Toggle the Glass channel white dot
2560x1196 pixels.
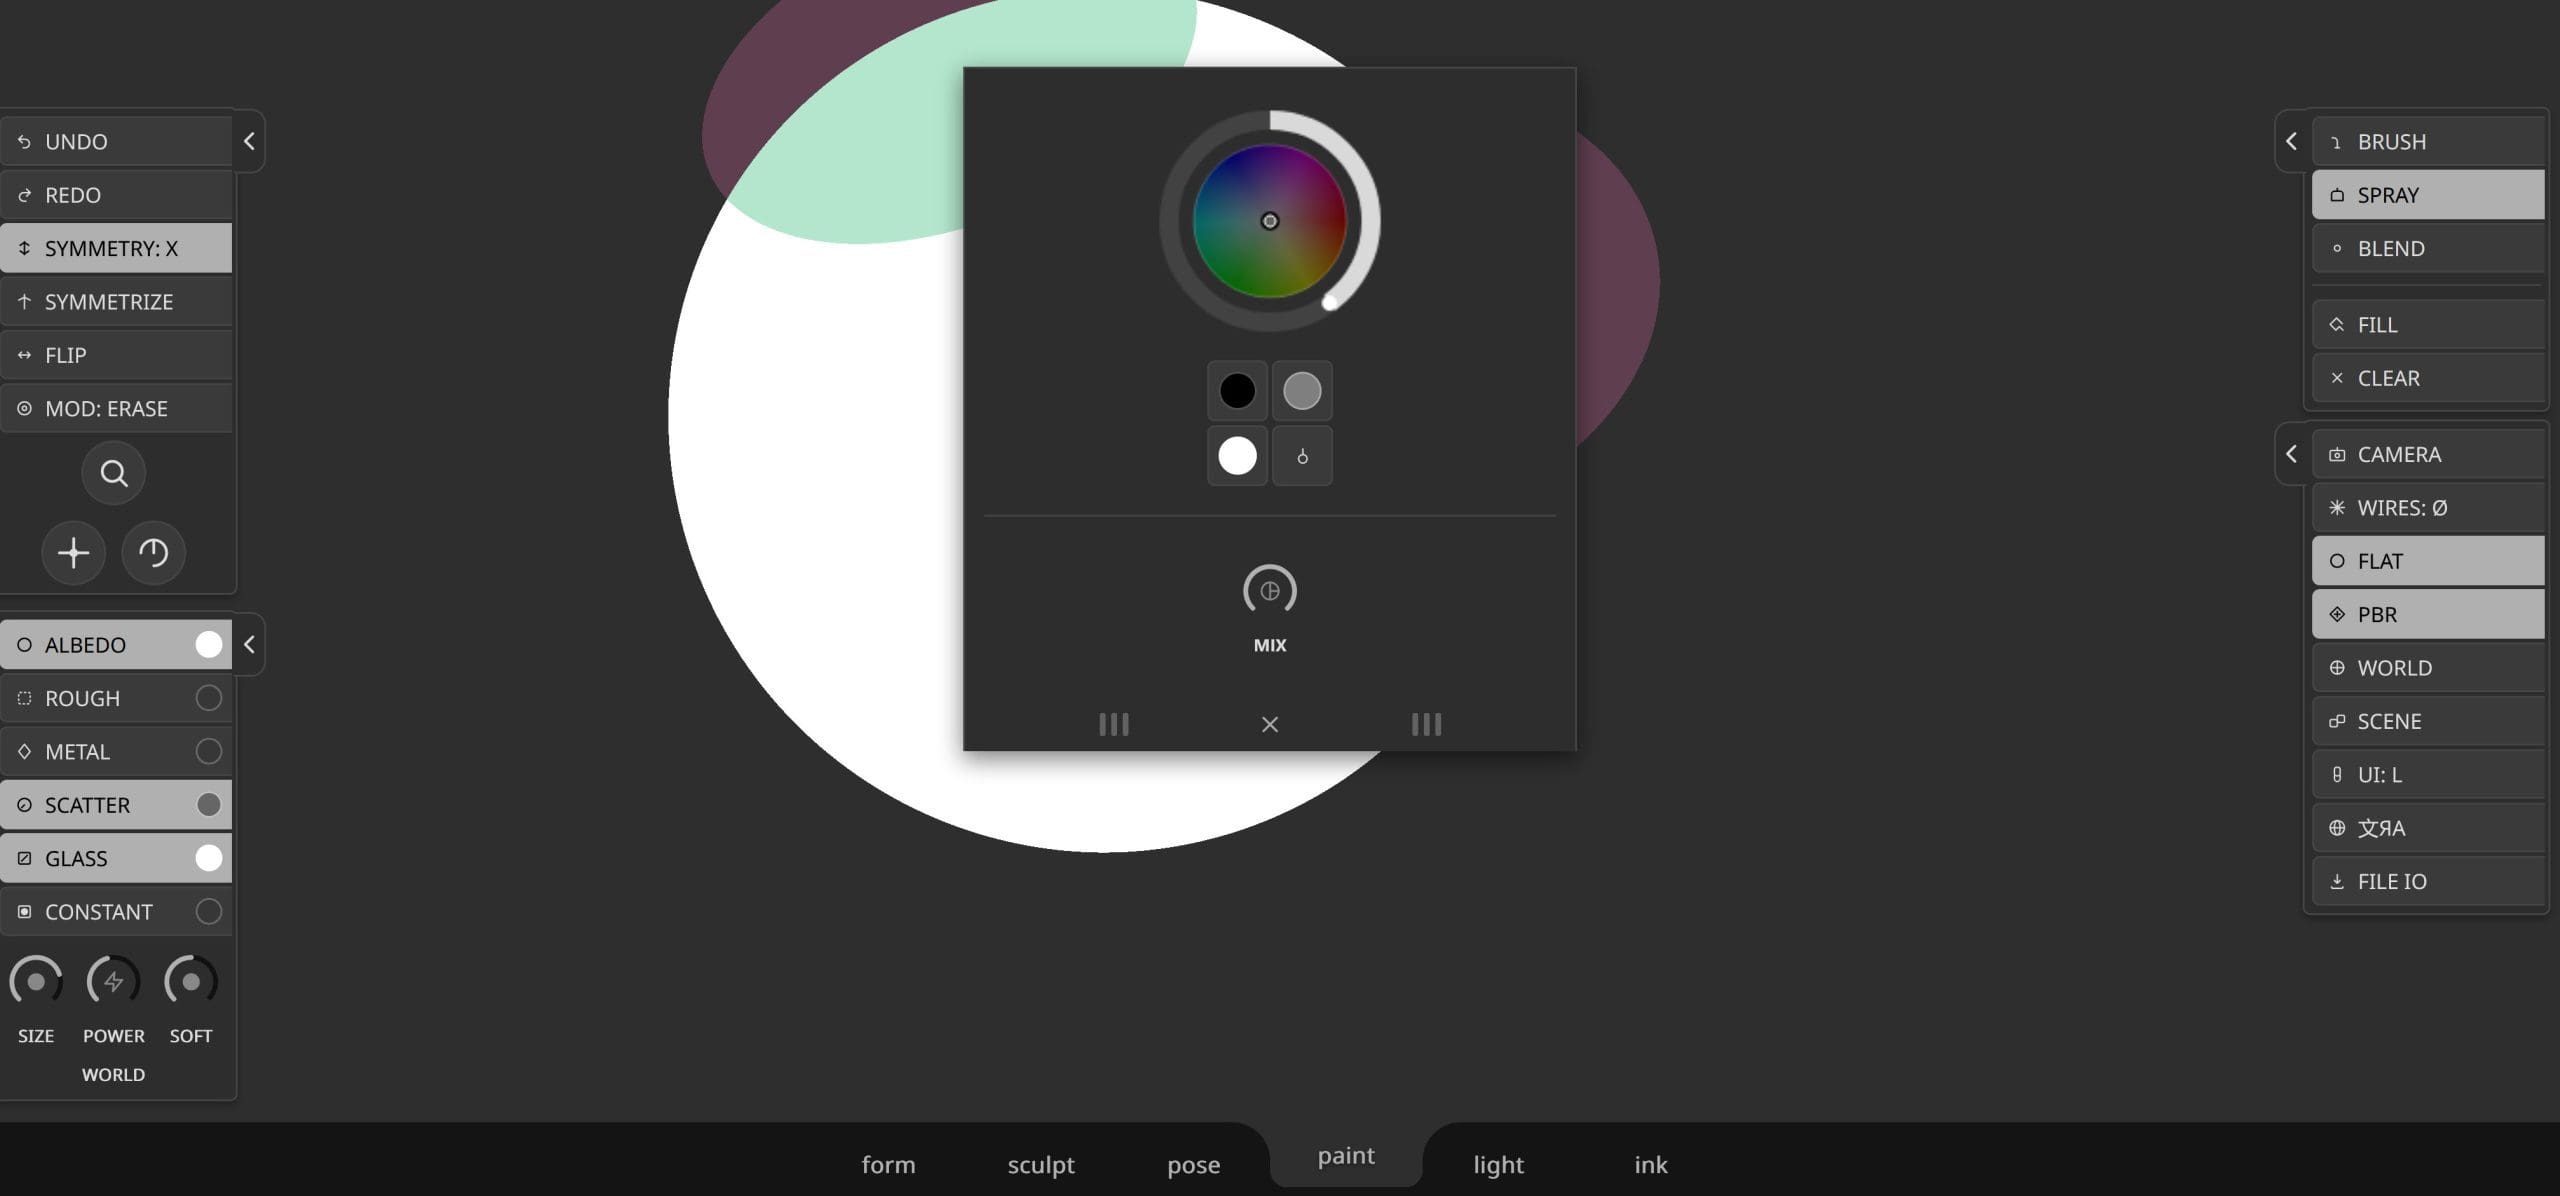(209, 858)
